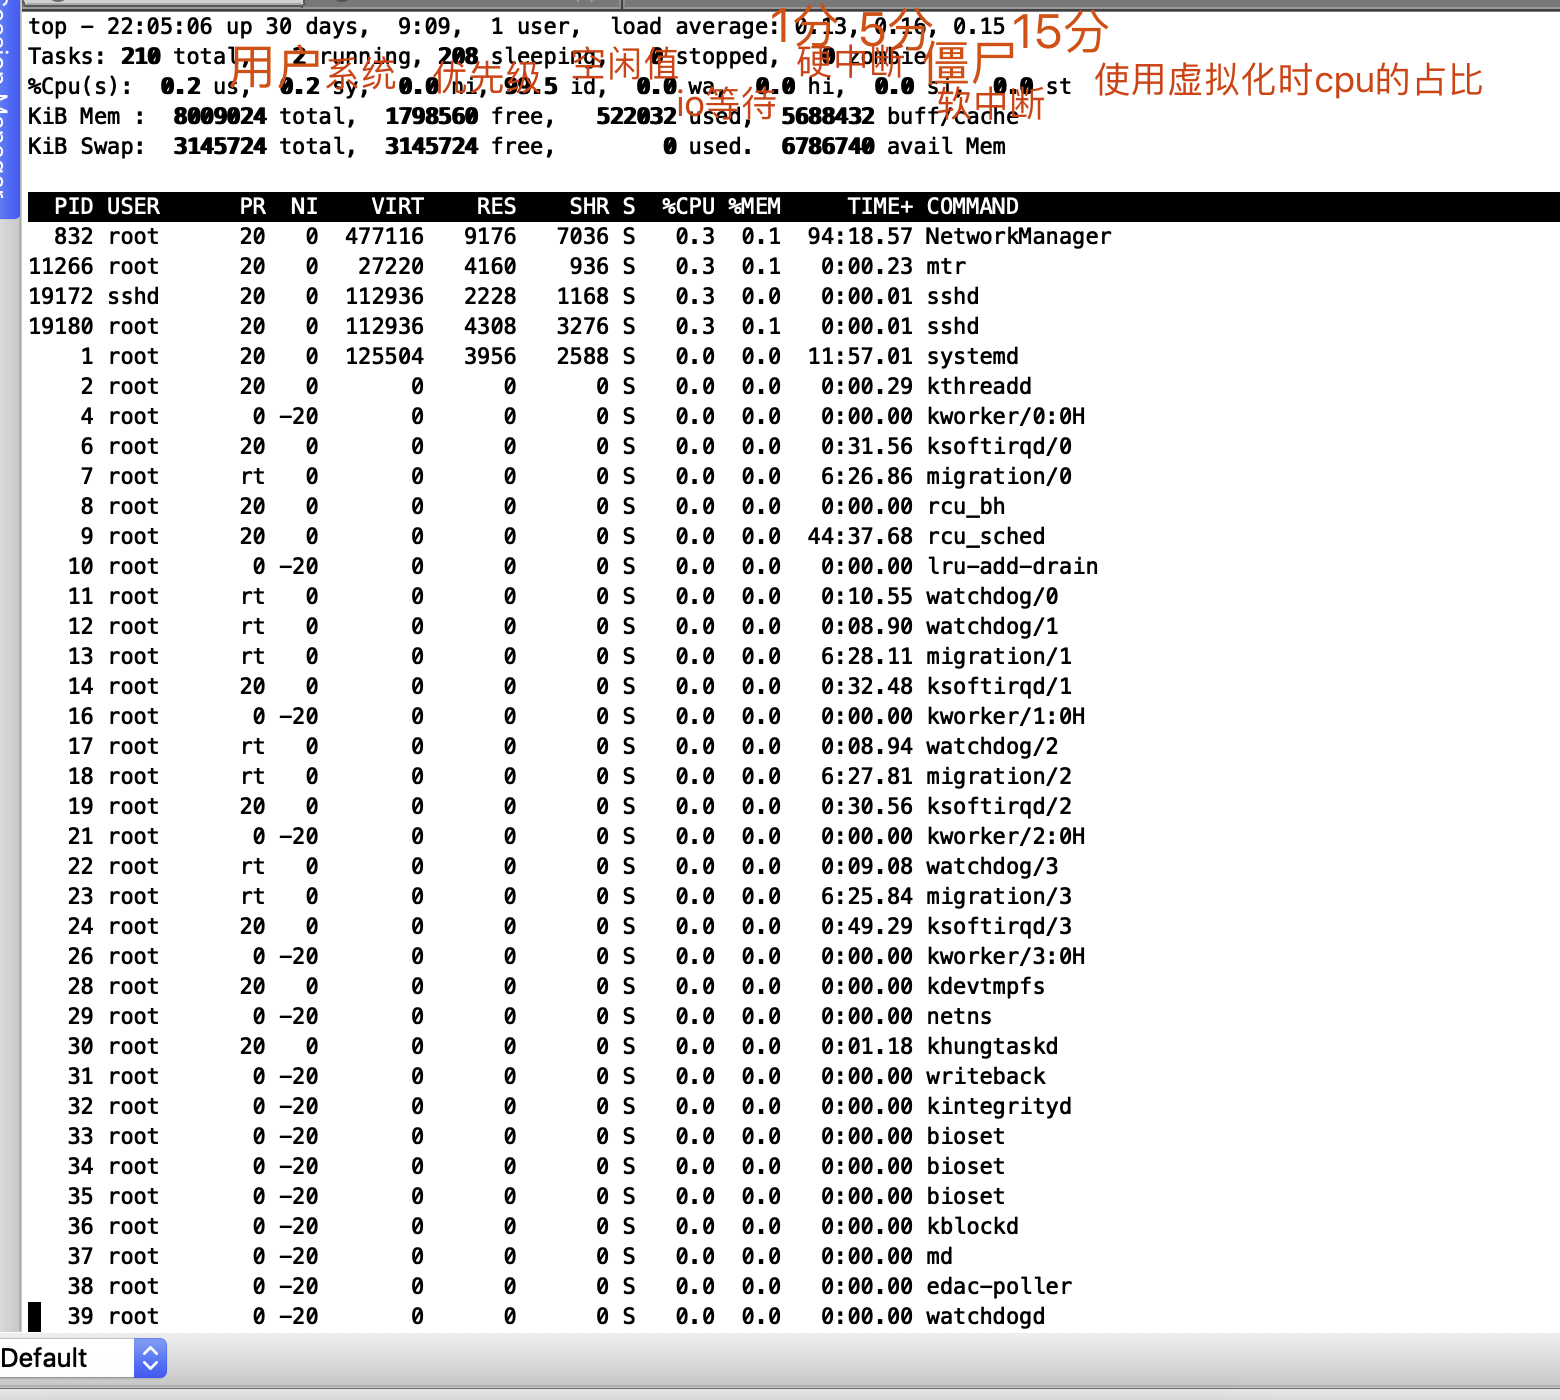
Task: Click the bioset command of PID 33
Action: pos(966,1136)
